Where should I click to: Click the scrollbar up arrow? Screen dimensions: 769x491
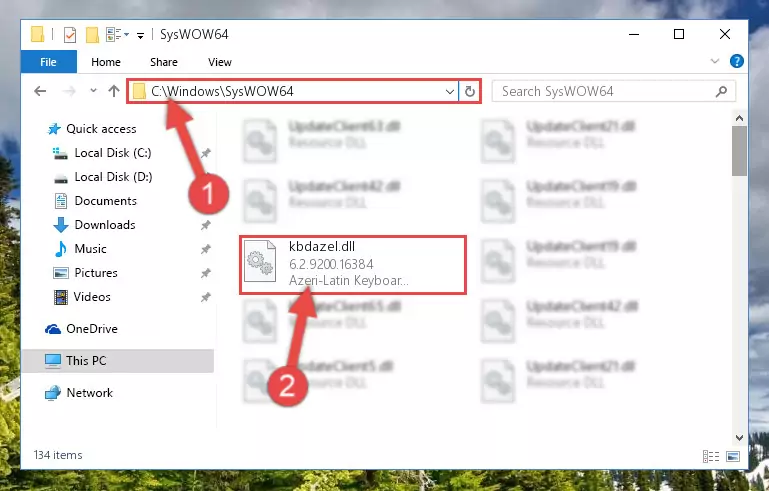(x=739, y=118)
